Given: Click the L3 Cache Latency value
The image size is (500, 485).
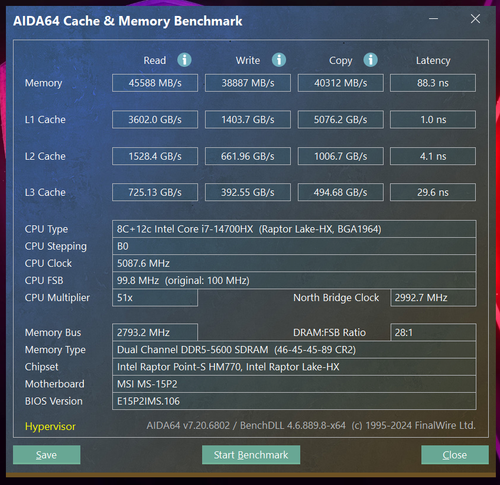Looking at the screenshot, I should click(x=433, y=192).
